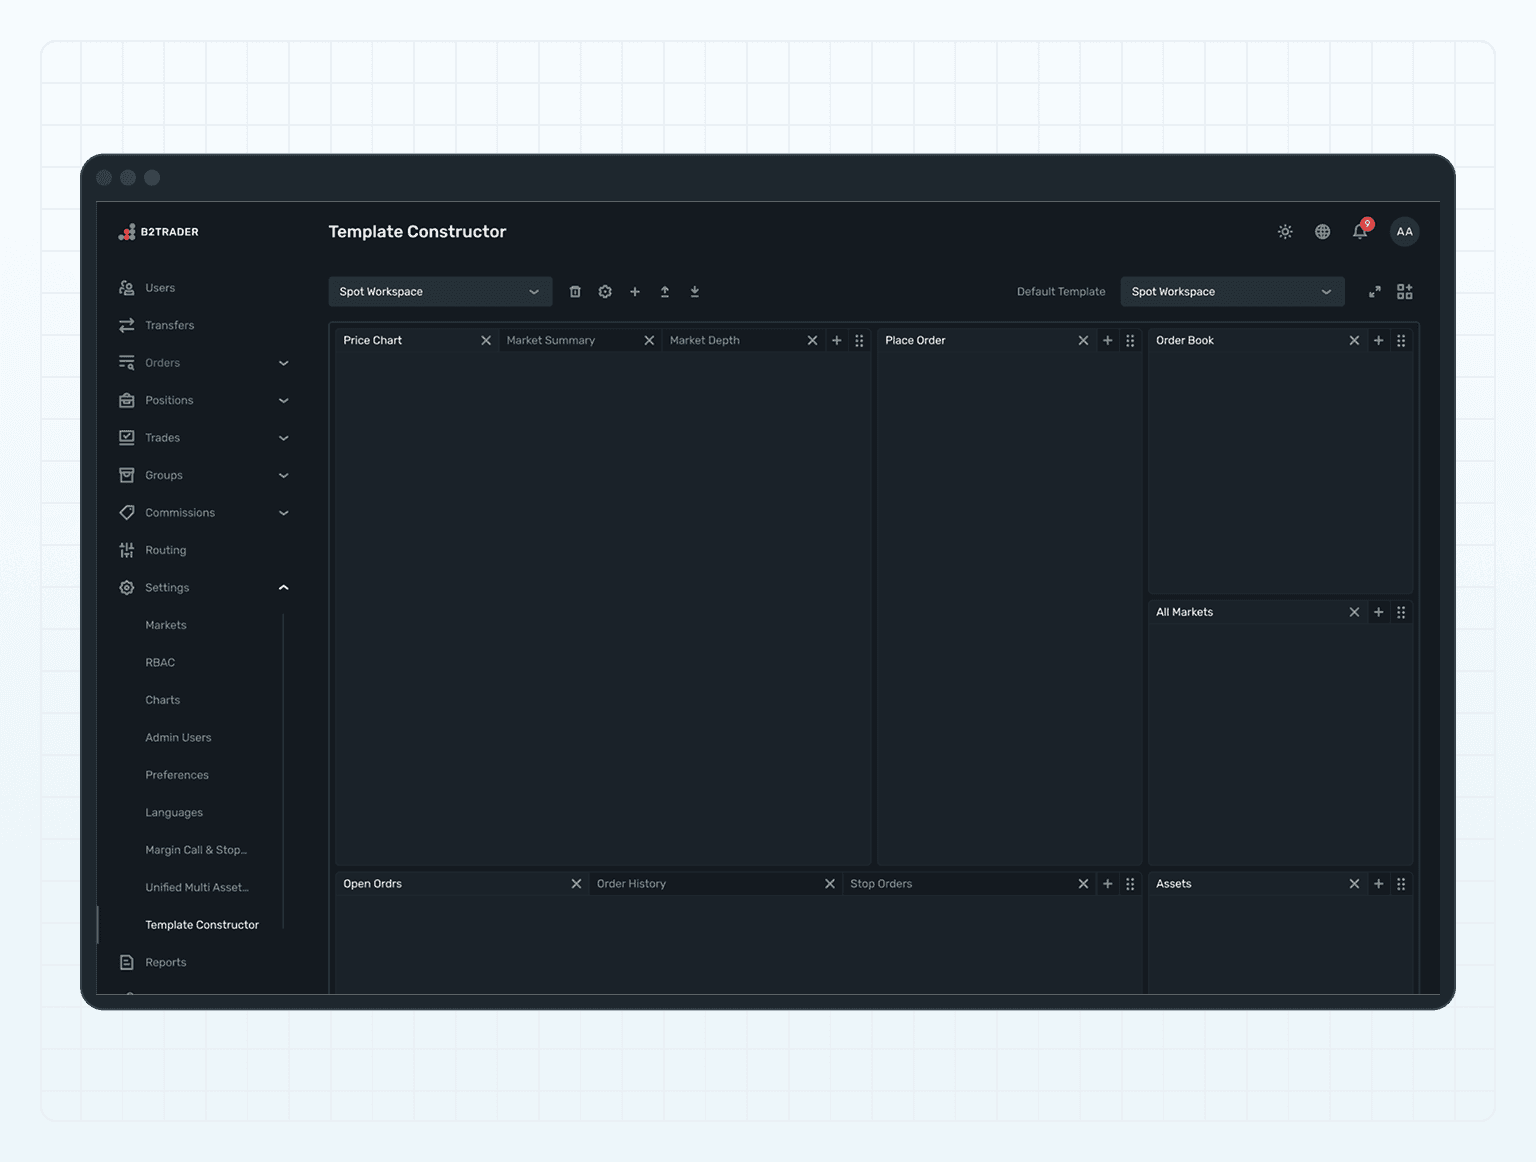Close the Order Book panel
Viewport: 1536px width, 1162px height.
1354,341
